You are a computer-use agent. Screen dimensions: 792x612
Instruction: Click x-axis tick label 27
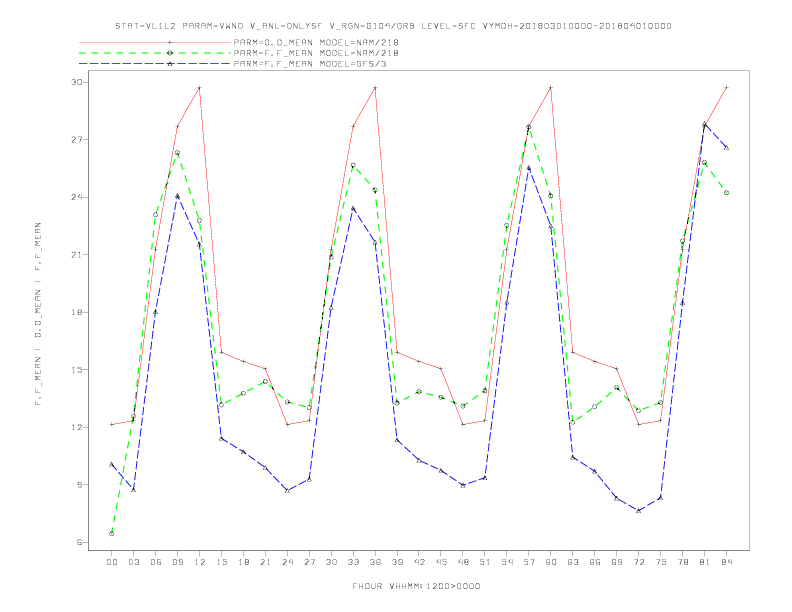coord(309,562)
